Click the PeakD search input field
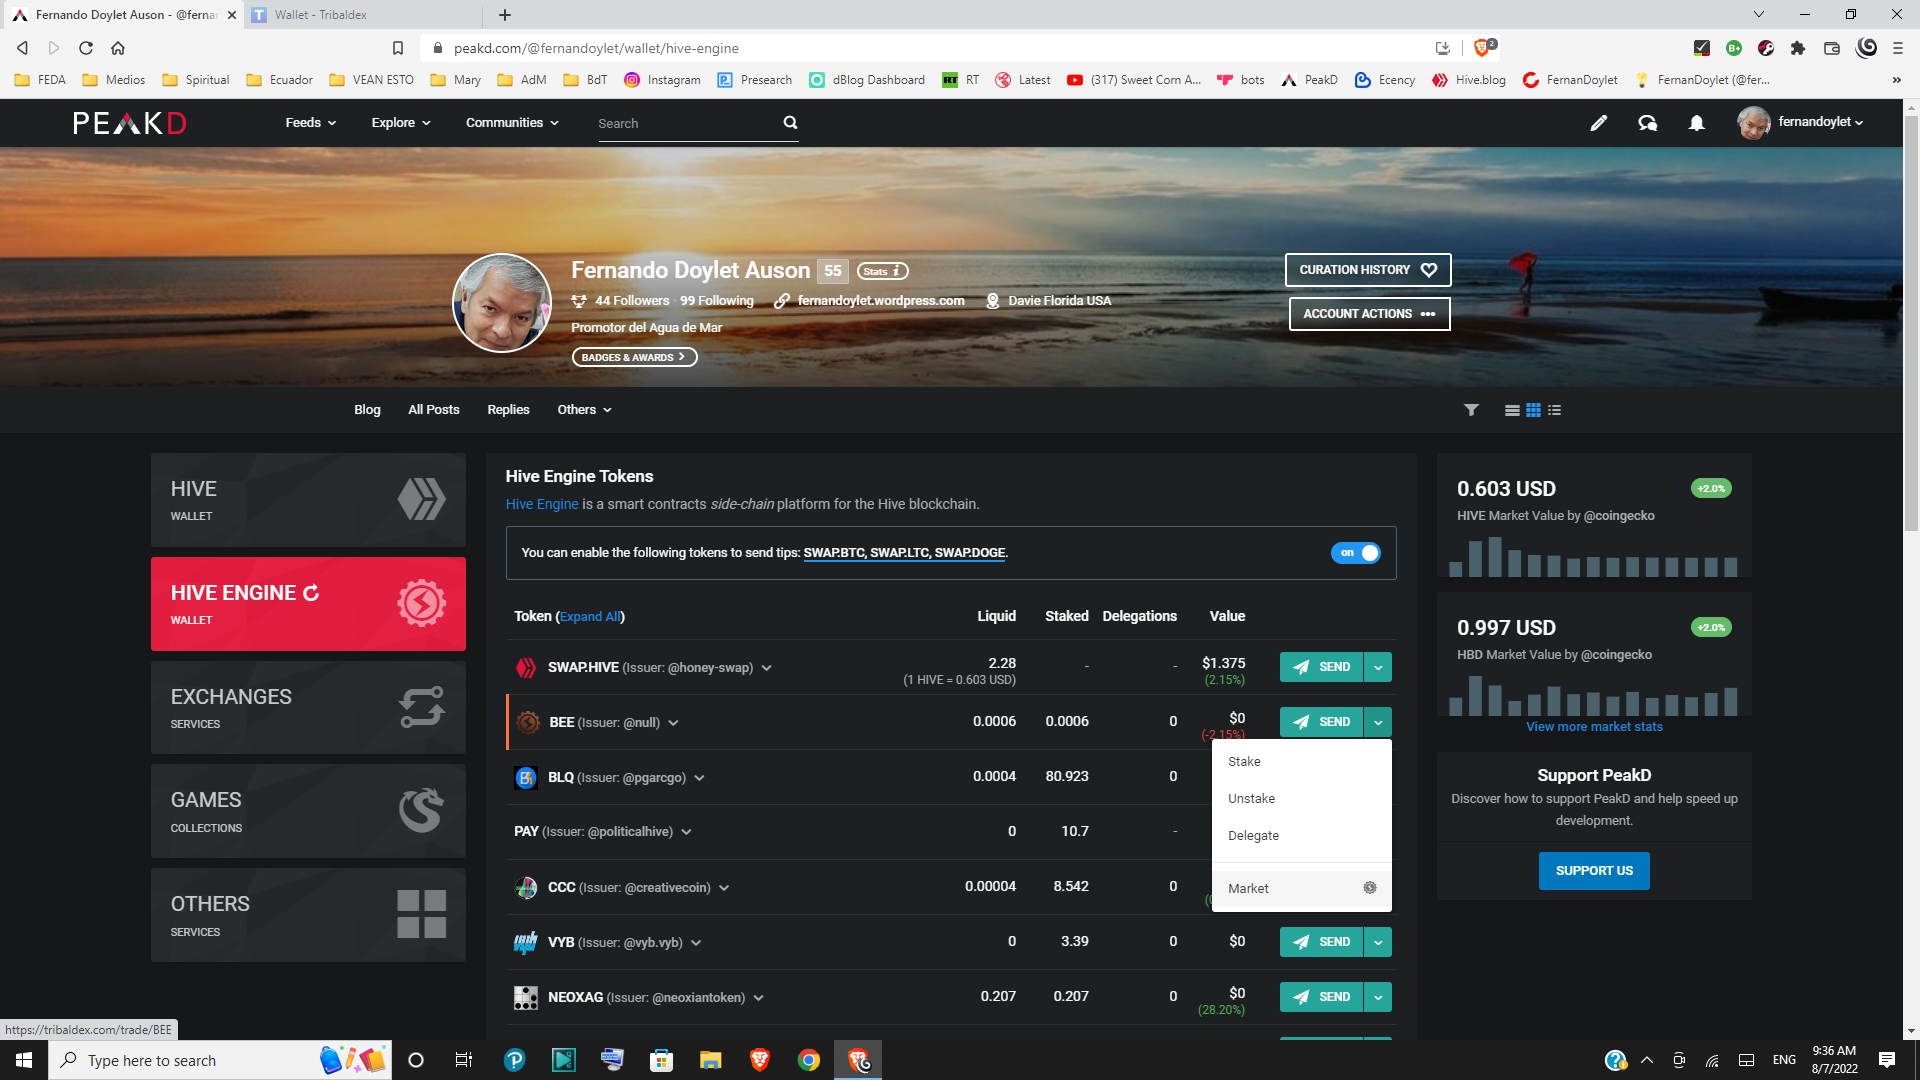Screen dimensions: 1920x1080 pyautogui.click(x=688, y=123)
